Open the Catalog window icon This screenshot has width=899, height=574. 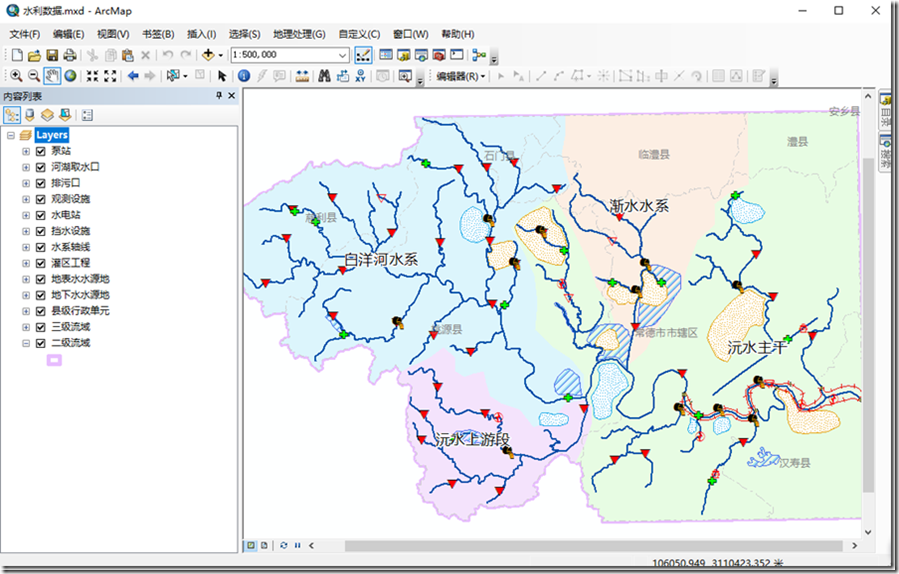(x=404, y=55)
